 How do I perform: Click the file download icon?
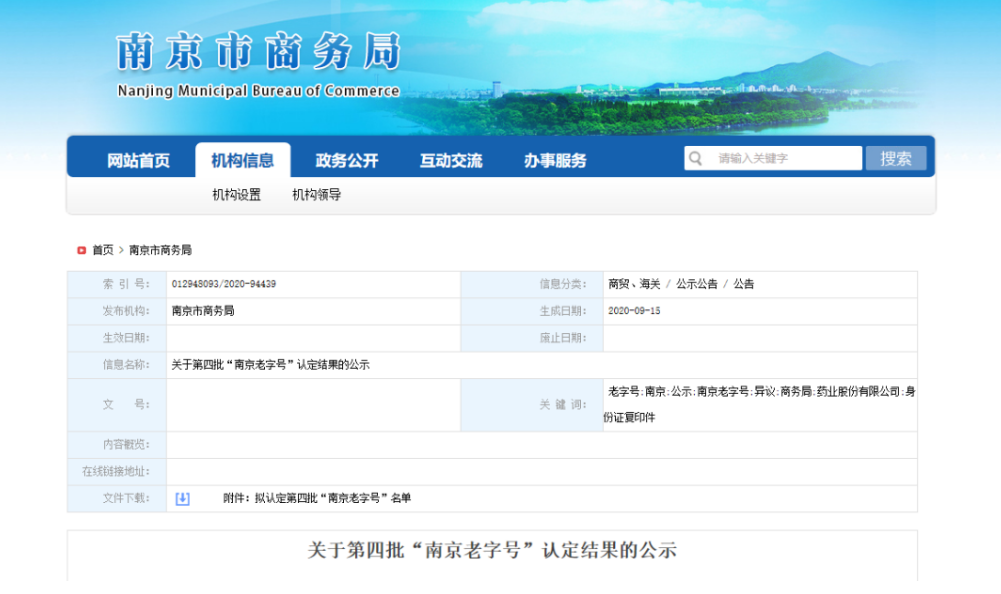point(182,498)
